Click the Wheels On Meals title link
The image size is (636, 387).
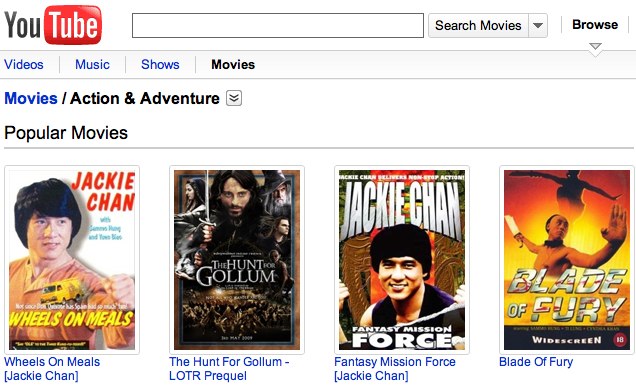(x=52, y=369)
